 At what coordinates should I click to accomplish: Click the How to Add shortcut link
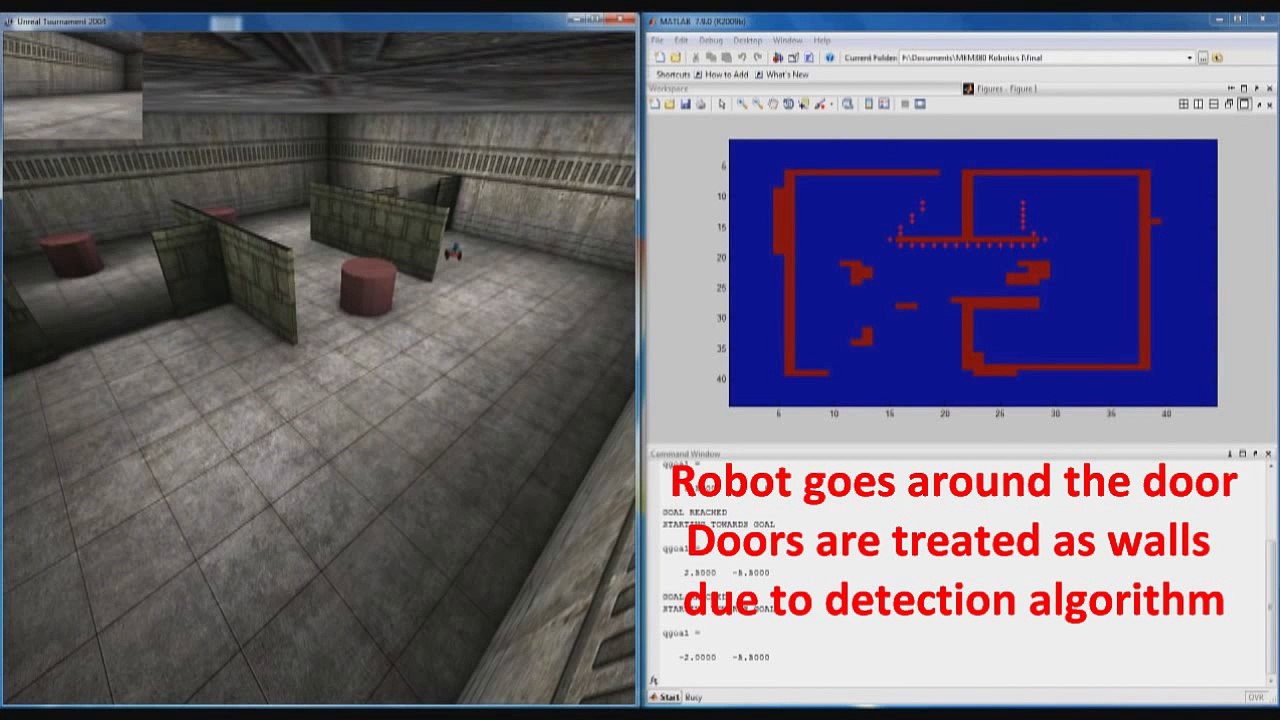[726, 75]
